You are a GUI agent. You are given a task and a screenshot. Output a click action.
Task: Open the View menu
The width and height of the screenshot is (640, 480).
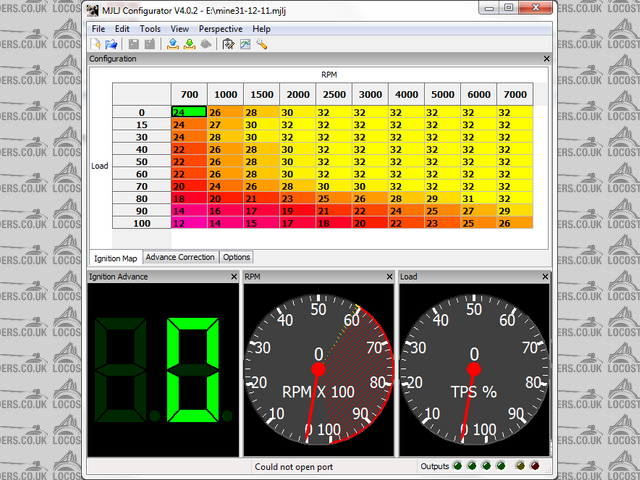pos(181,29)
